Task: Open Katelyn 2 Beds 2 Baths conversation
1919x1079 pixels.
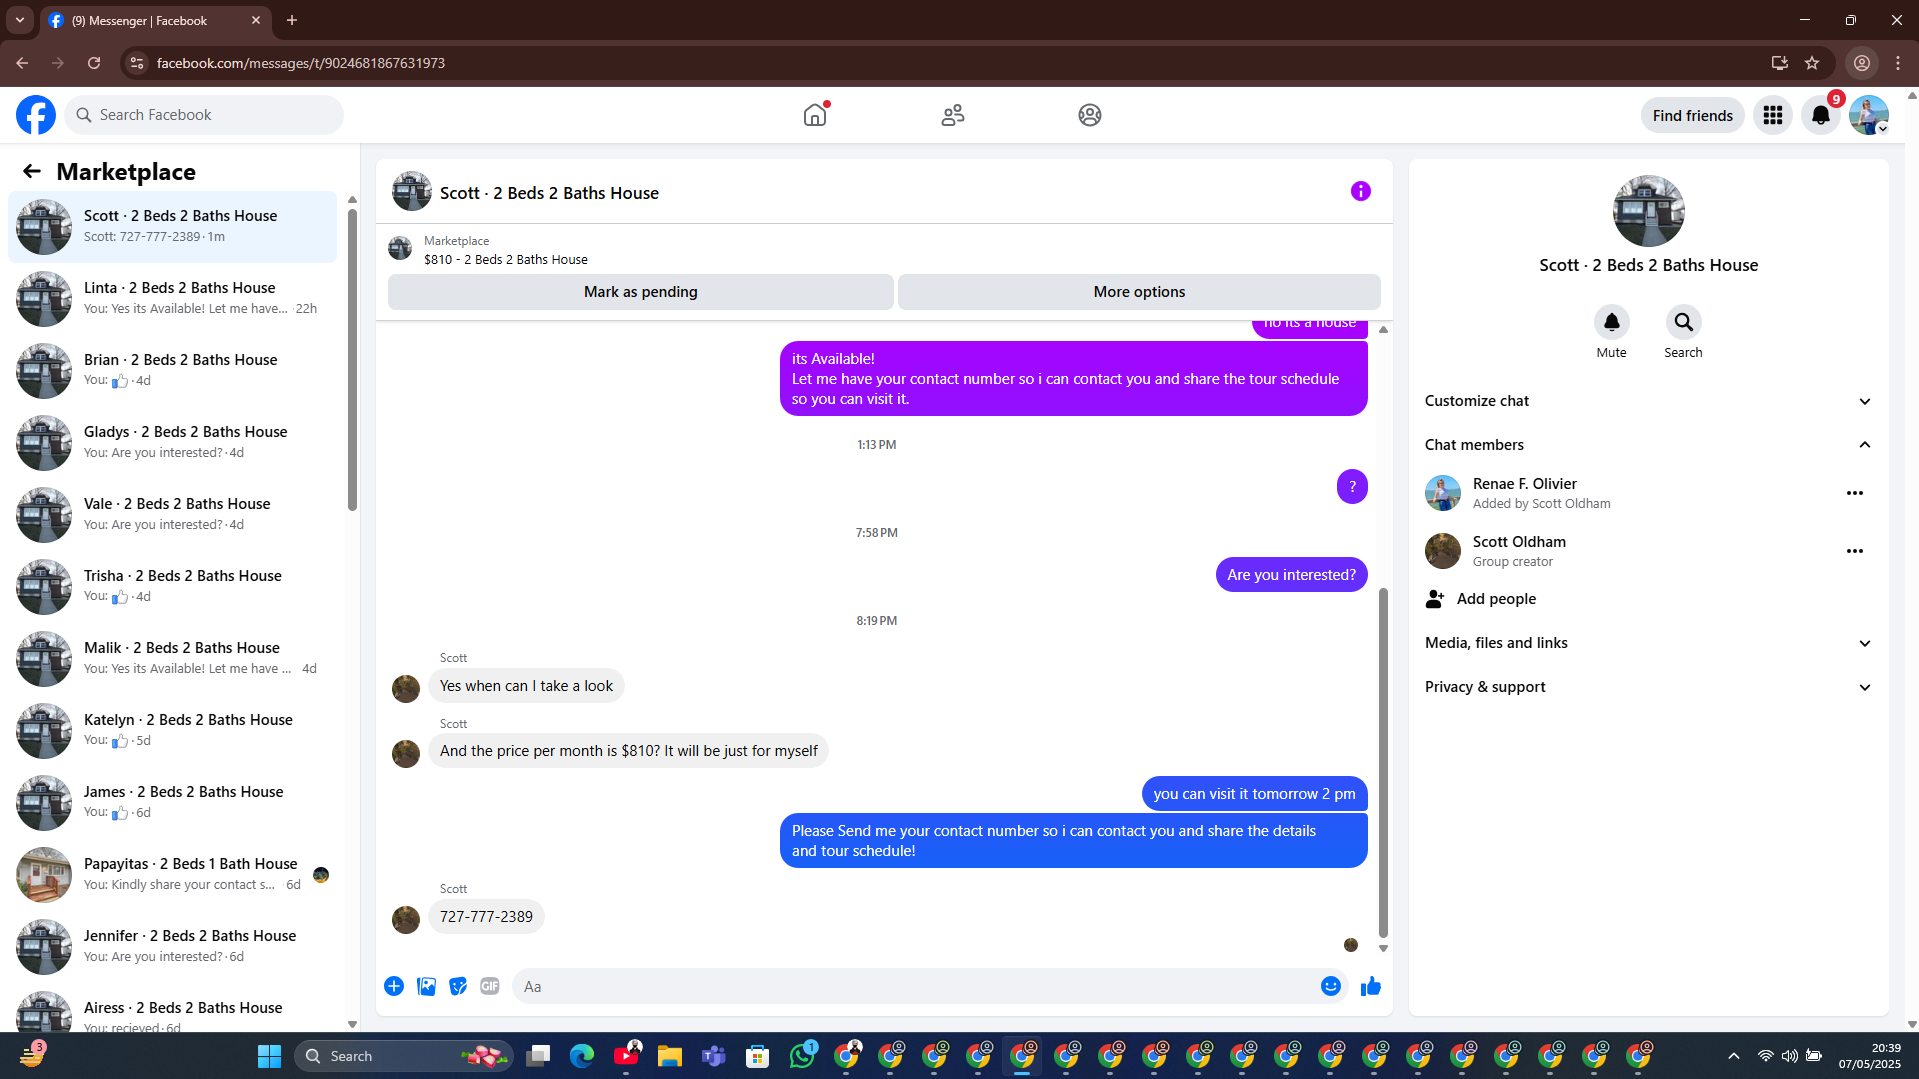Action: (172, 730)
